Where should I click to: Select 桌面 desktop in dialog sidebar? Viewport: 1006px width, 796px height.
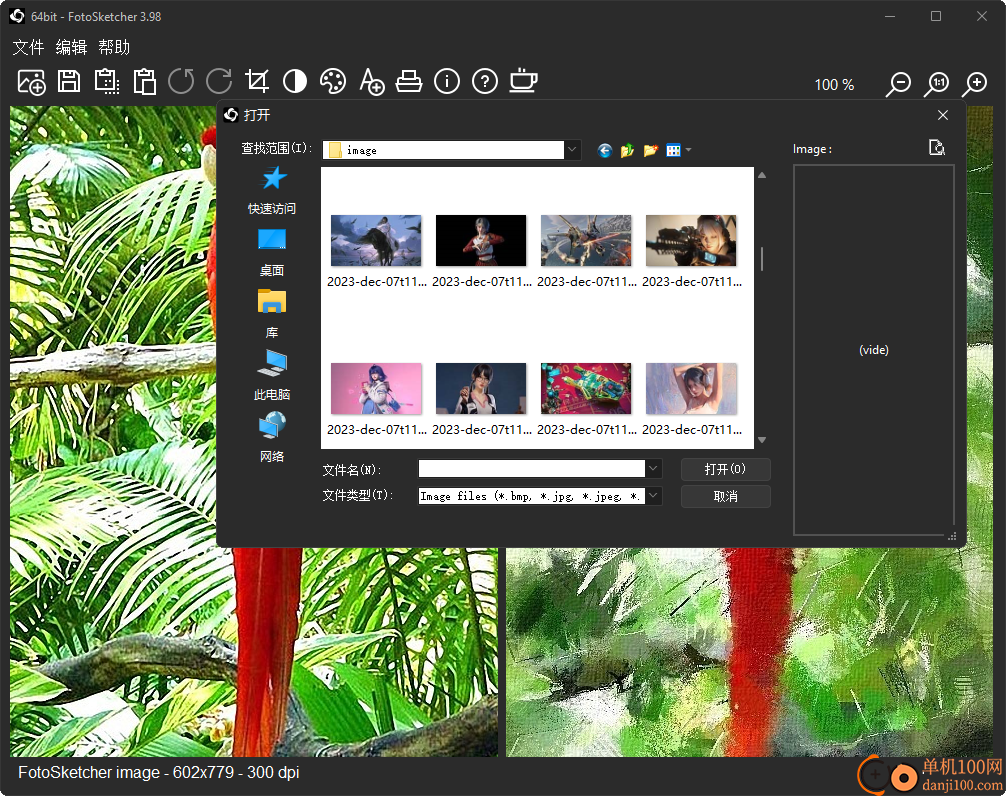pos(272,253)
